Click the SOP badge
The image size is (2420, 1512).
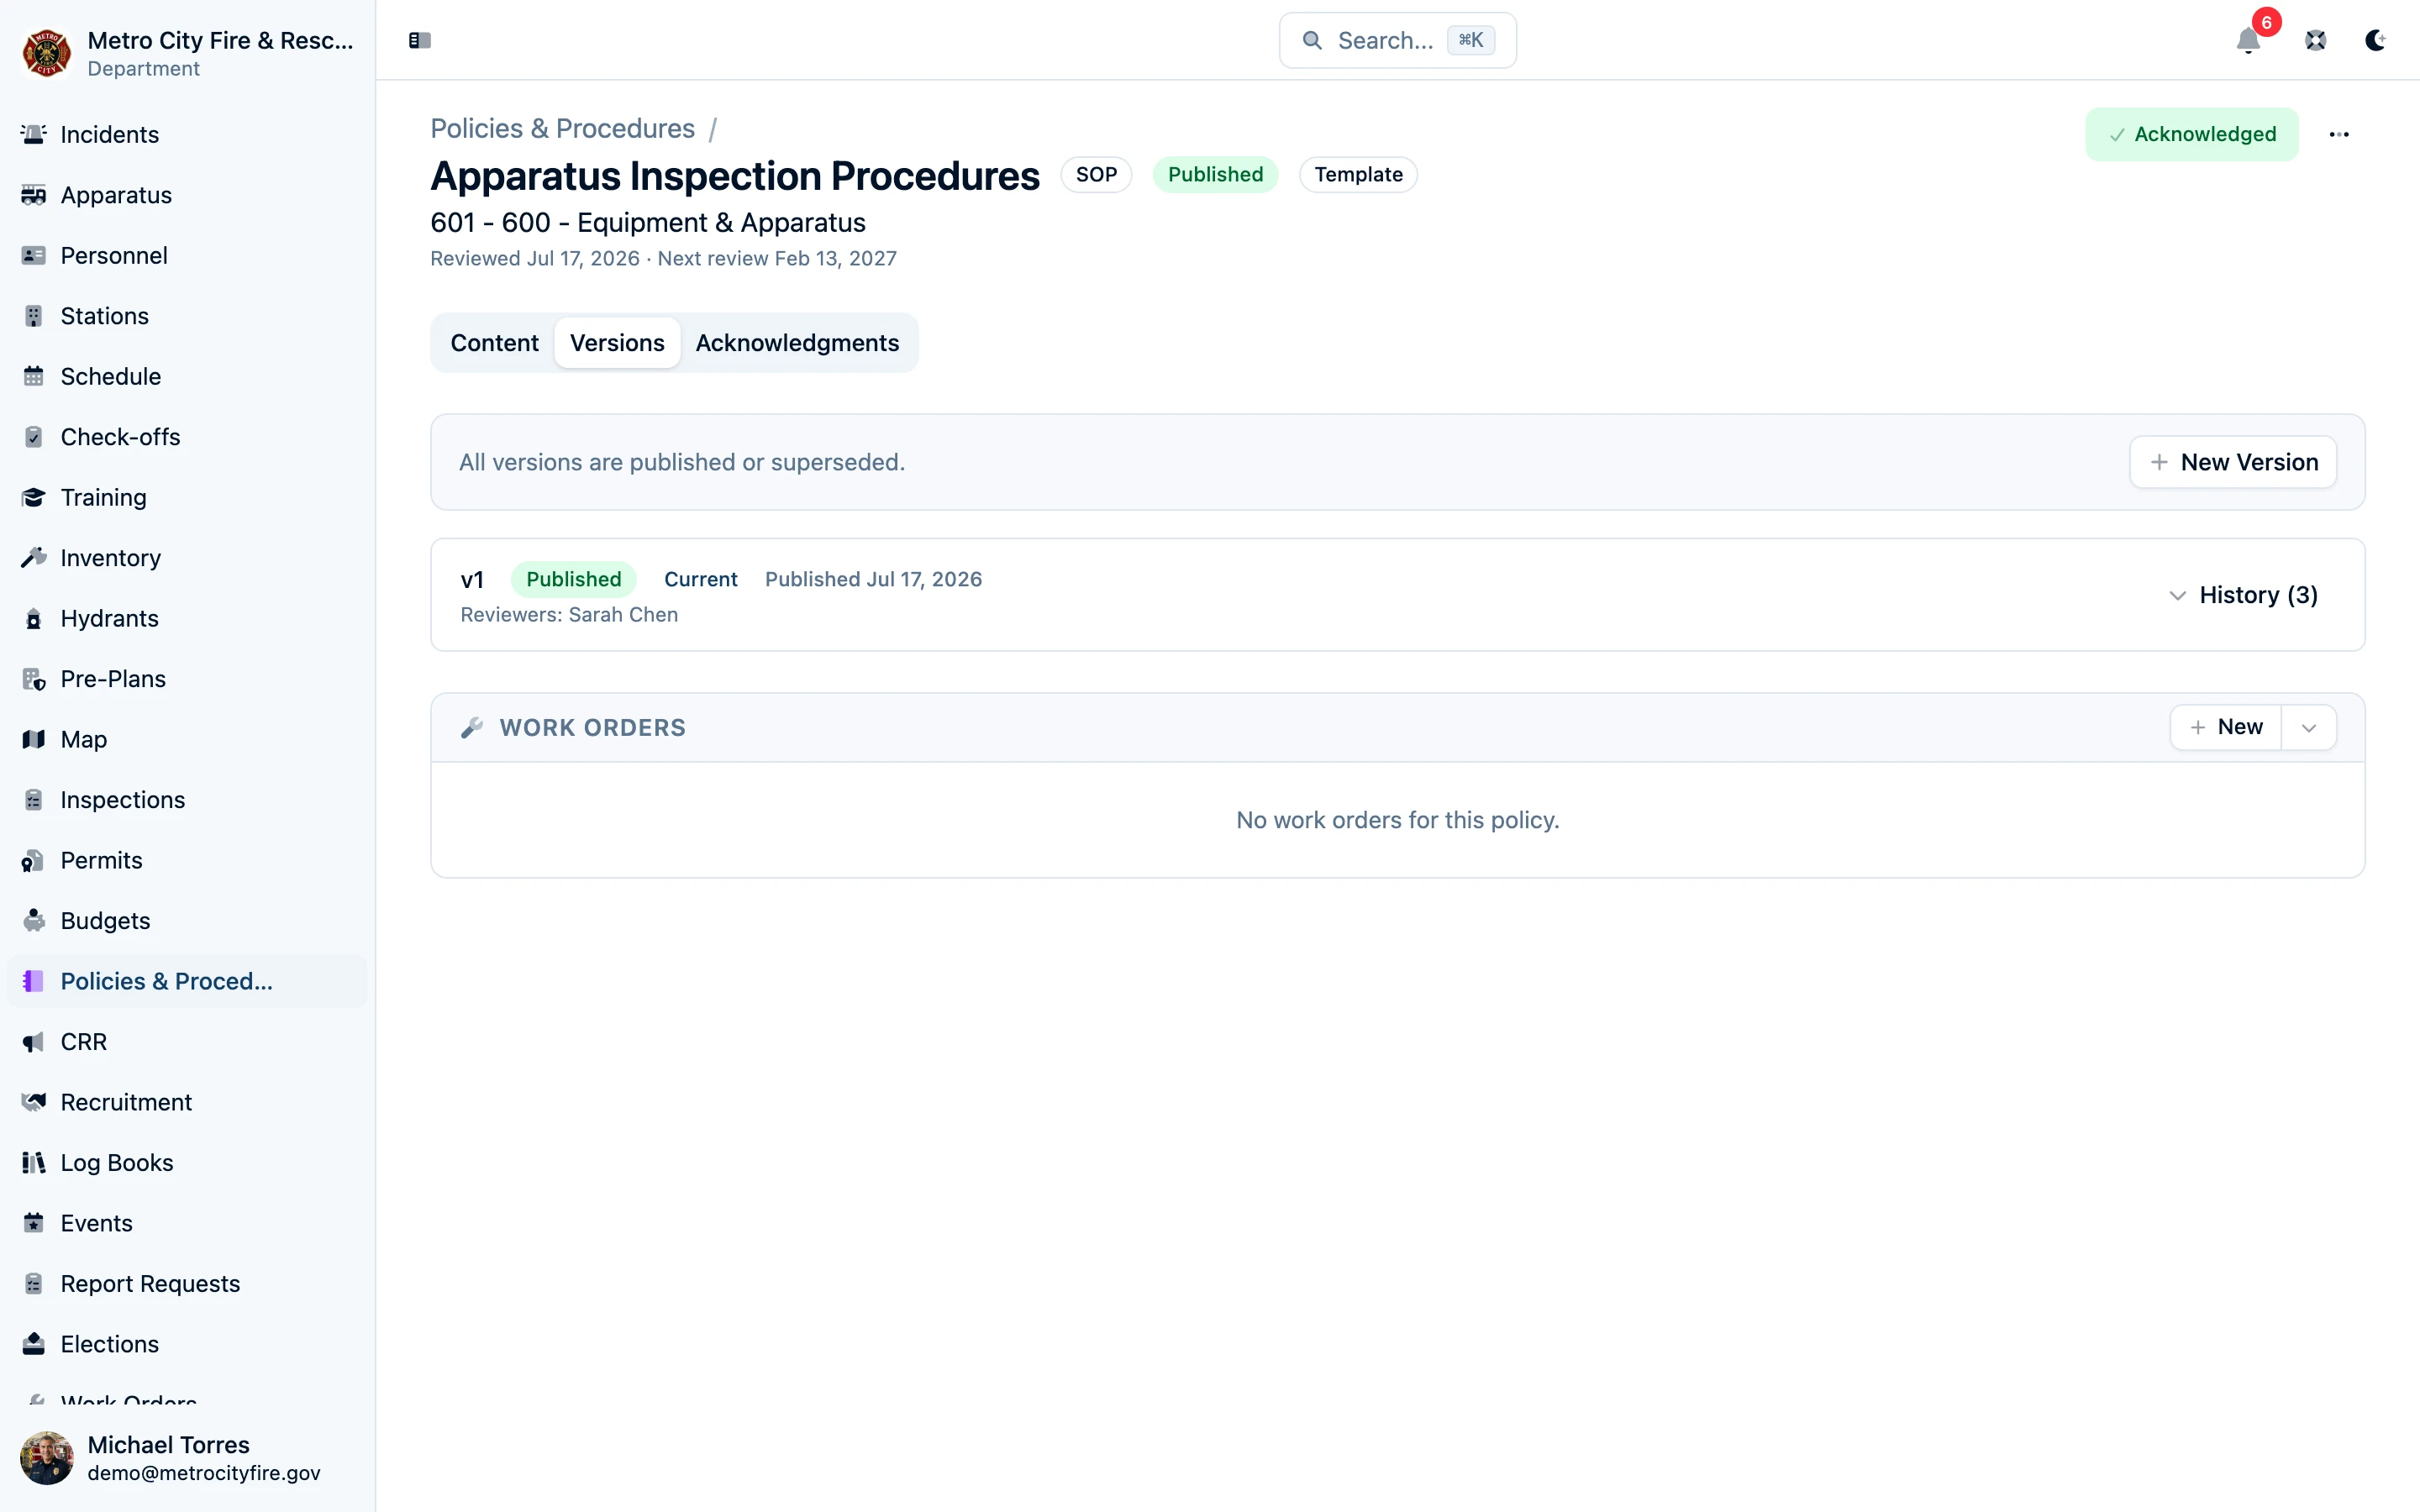point(1096,175)
